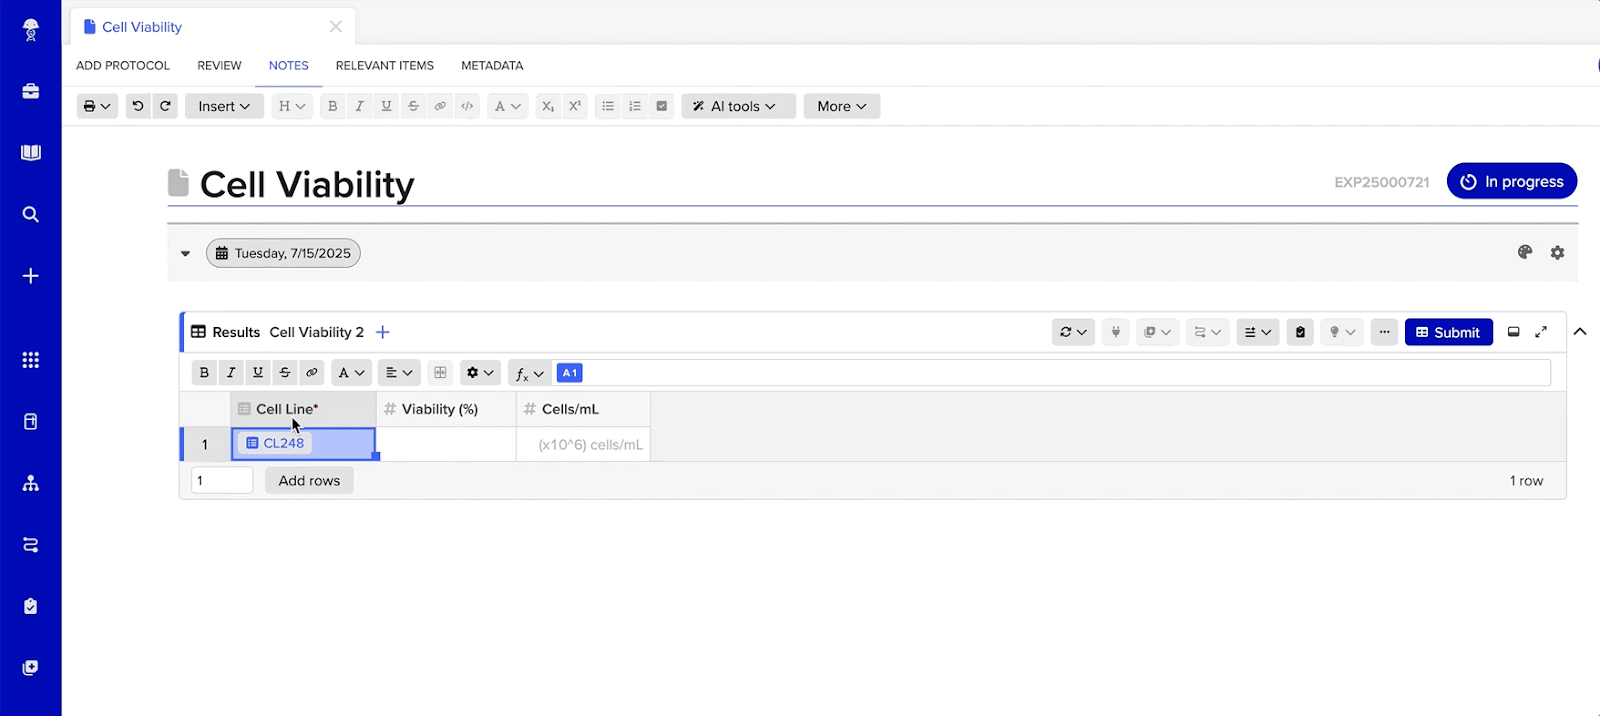This screenshot has width=1600, height=716.
Task: Redo the last edit
Action: (x=165, y=106)
